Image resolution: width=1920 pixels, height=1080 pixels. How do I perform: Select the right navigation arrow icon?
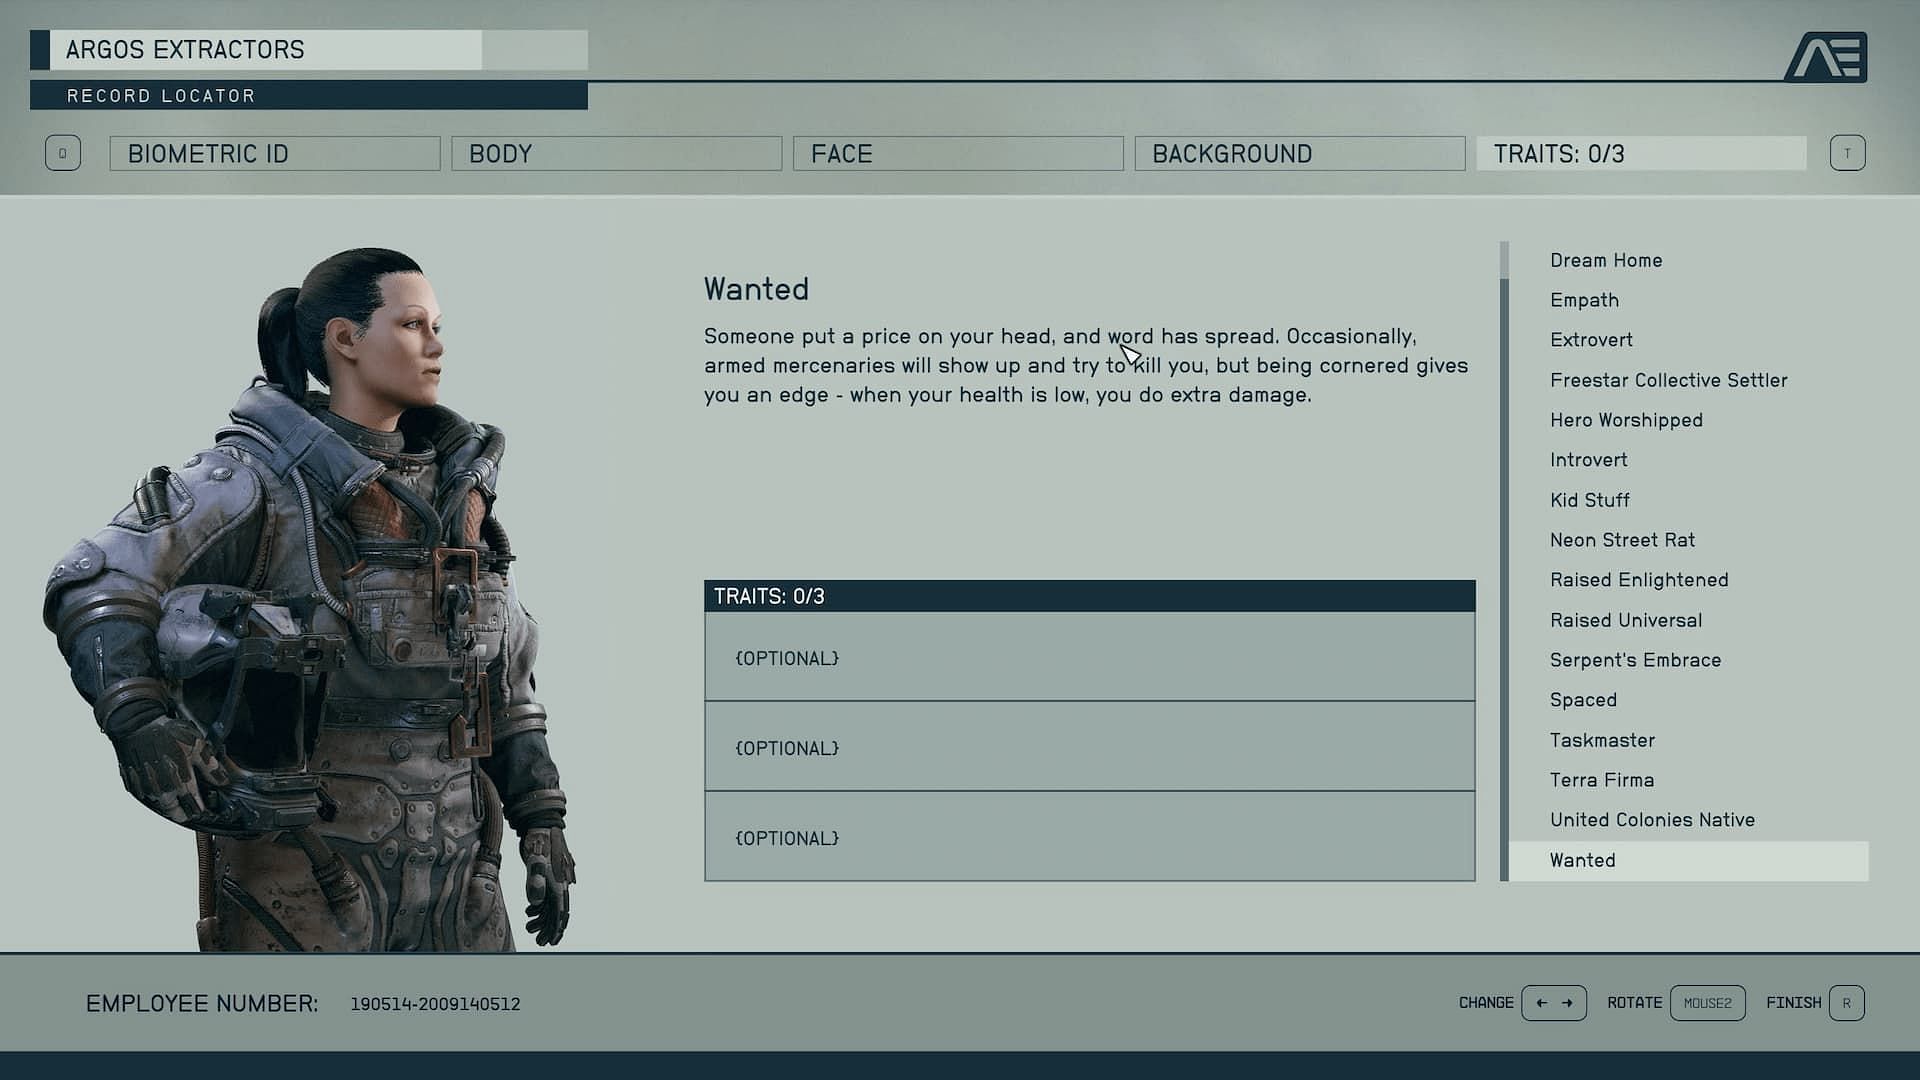click(x=1568, y=1002)
